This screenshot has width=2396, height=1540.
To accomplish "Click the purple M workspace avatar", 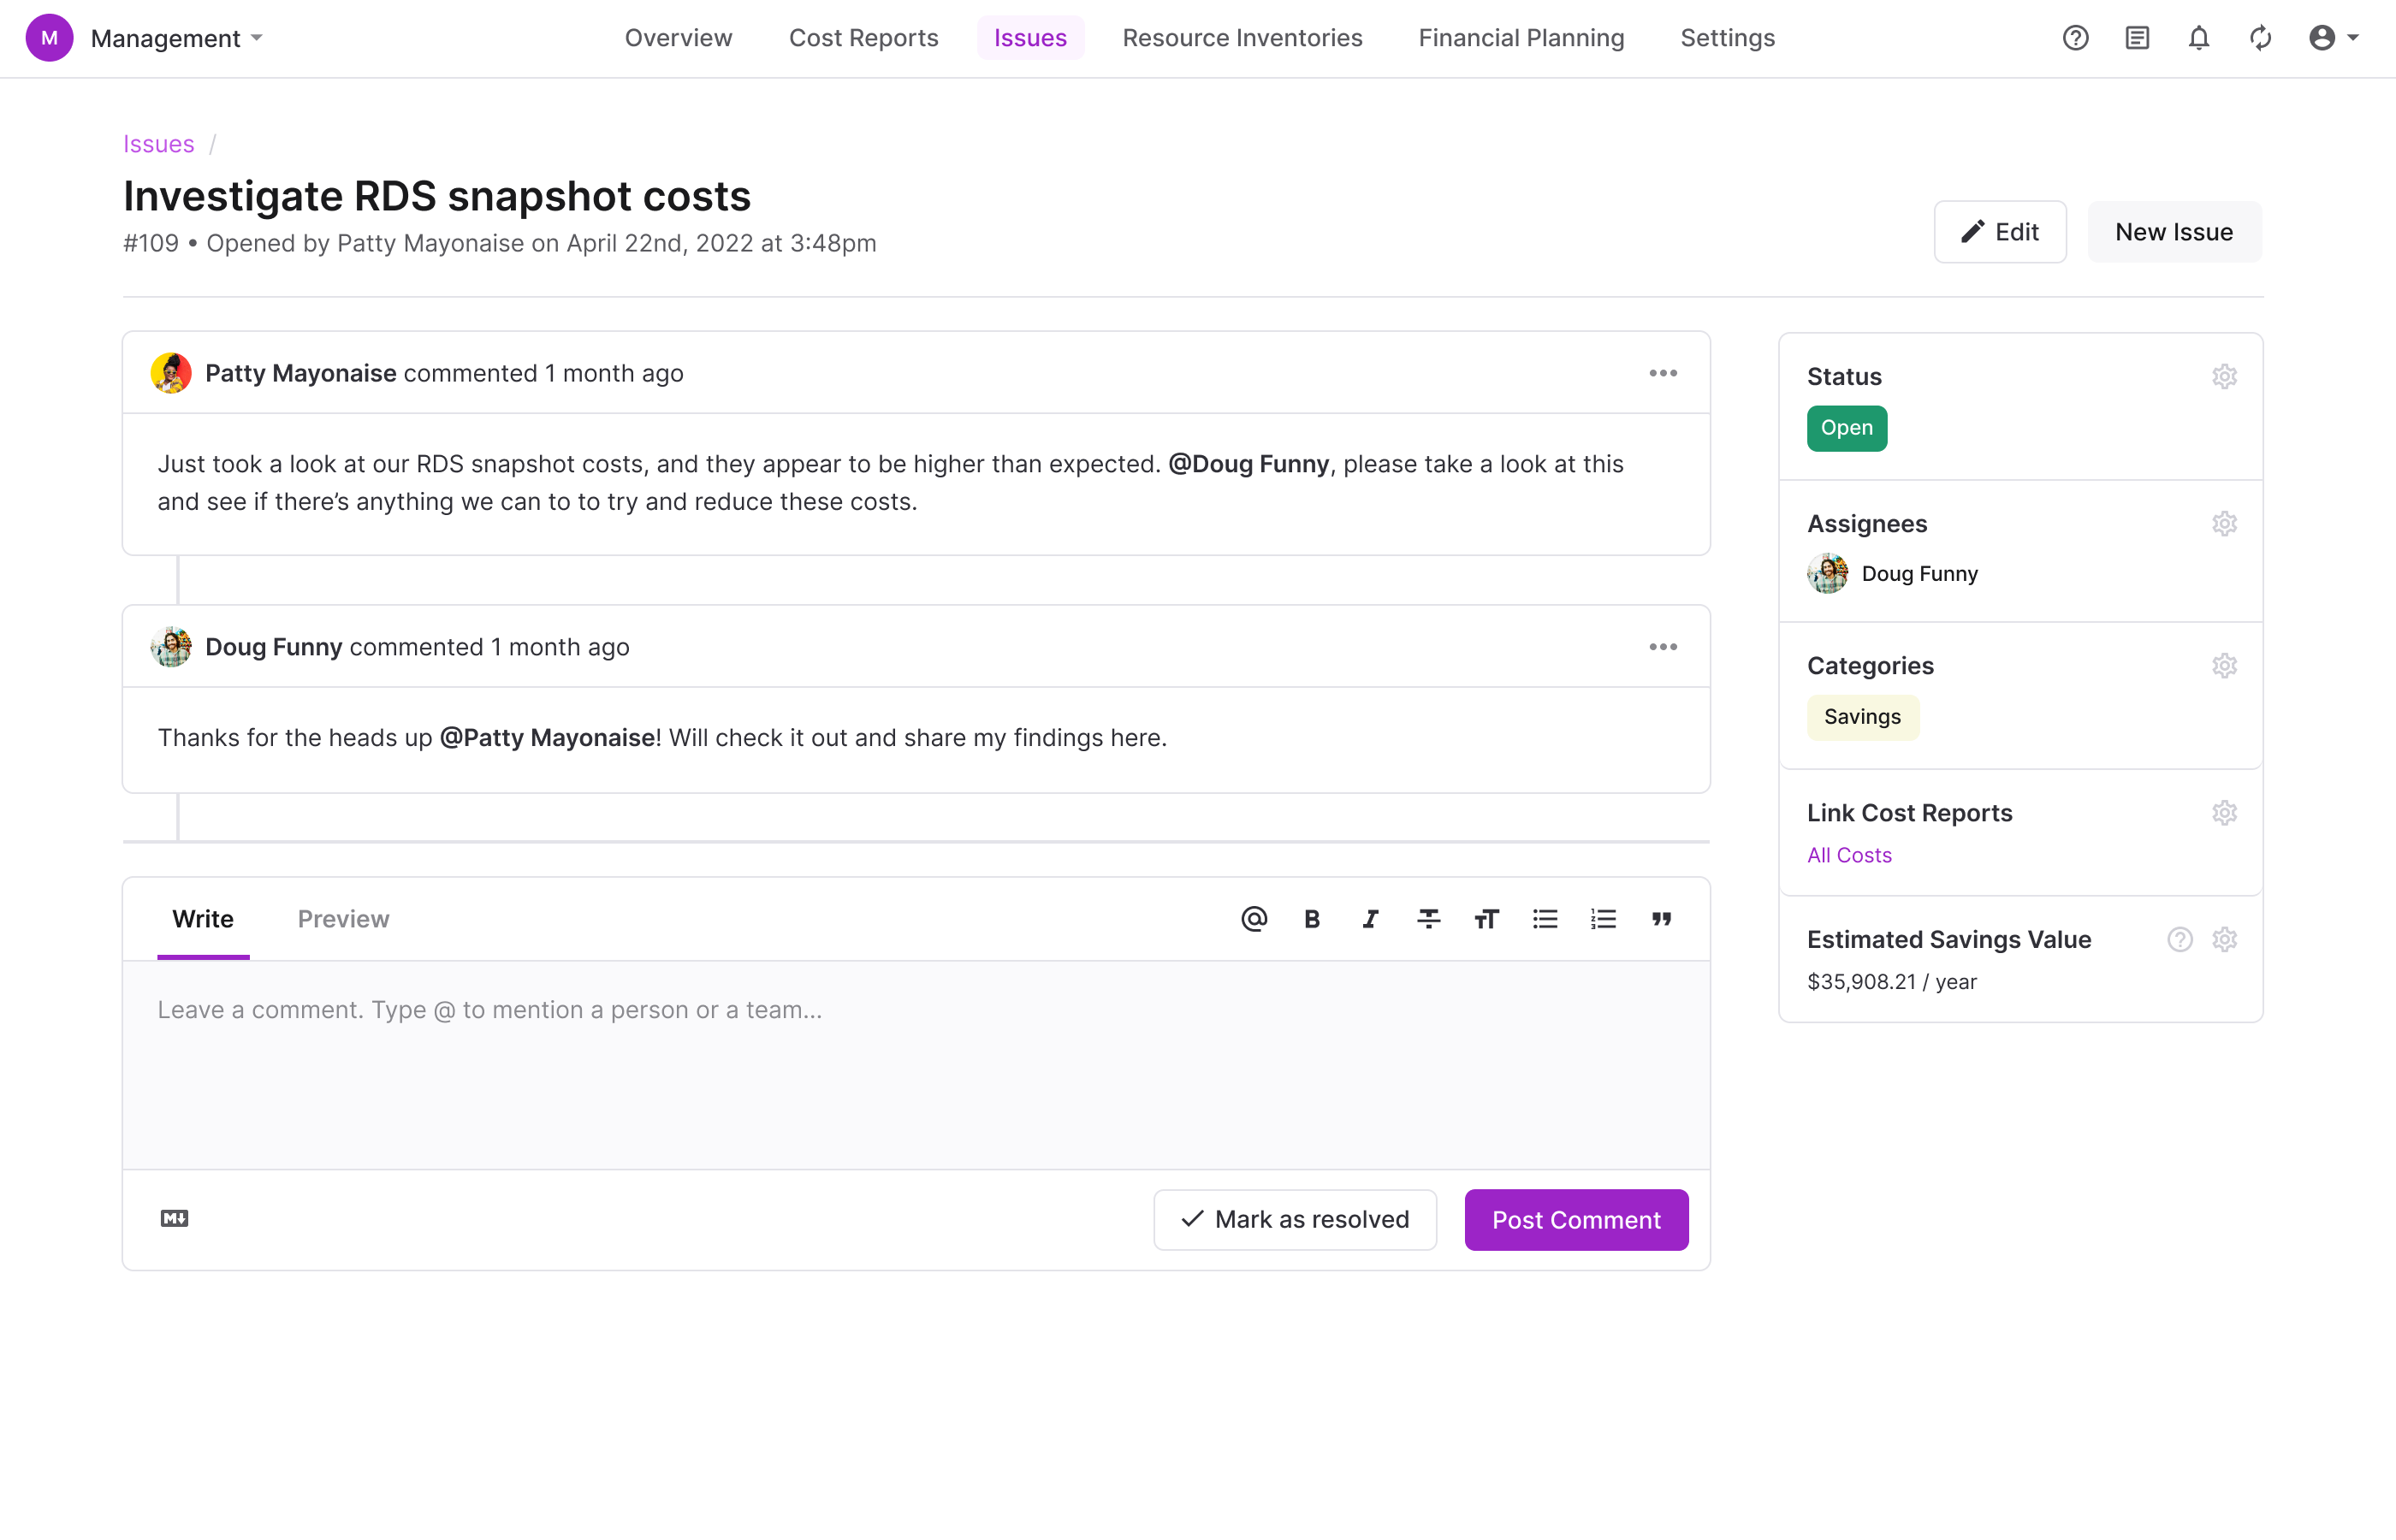I will point(49,38).
